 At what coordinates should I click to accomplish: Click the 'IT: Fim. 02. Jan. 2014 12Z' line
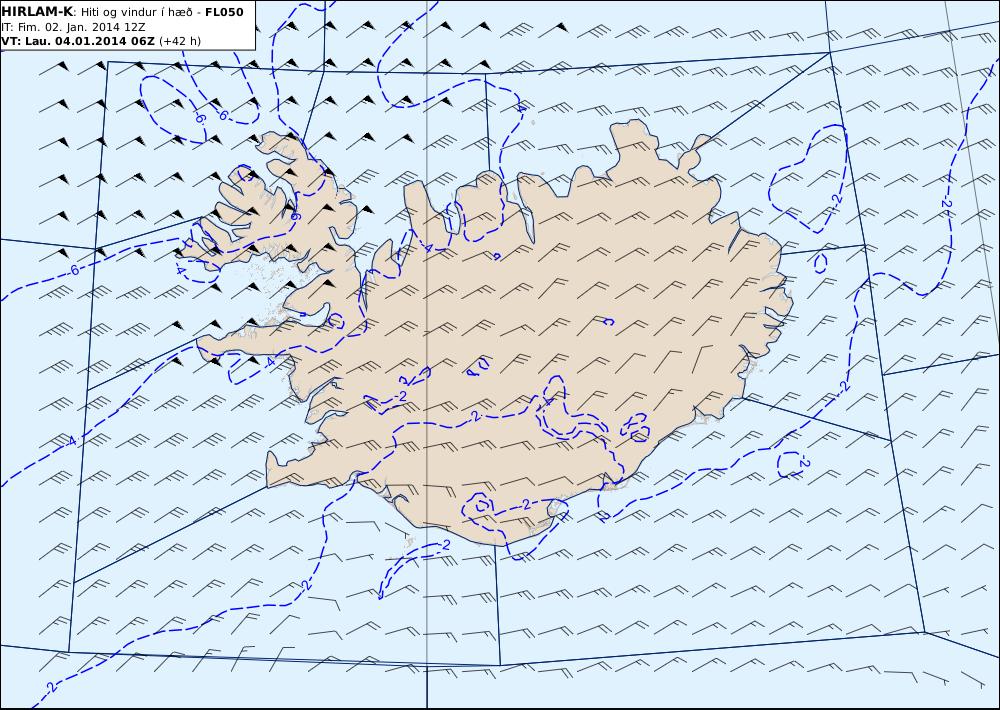coord(73,27)
